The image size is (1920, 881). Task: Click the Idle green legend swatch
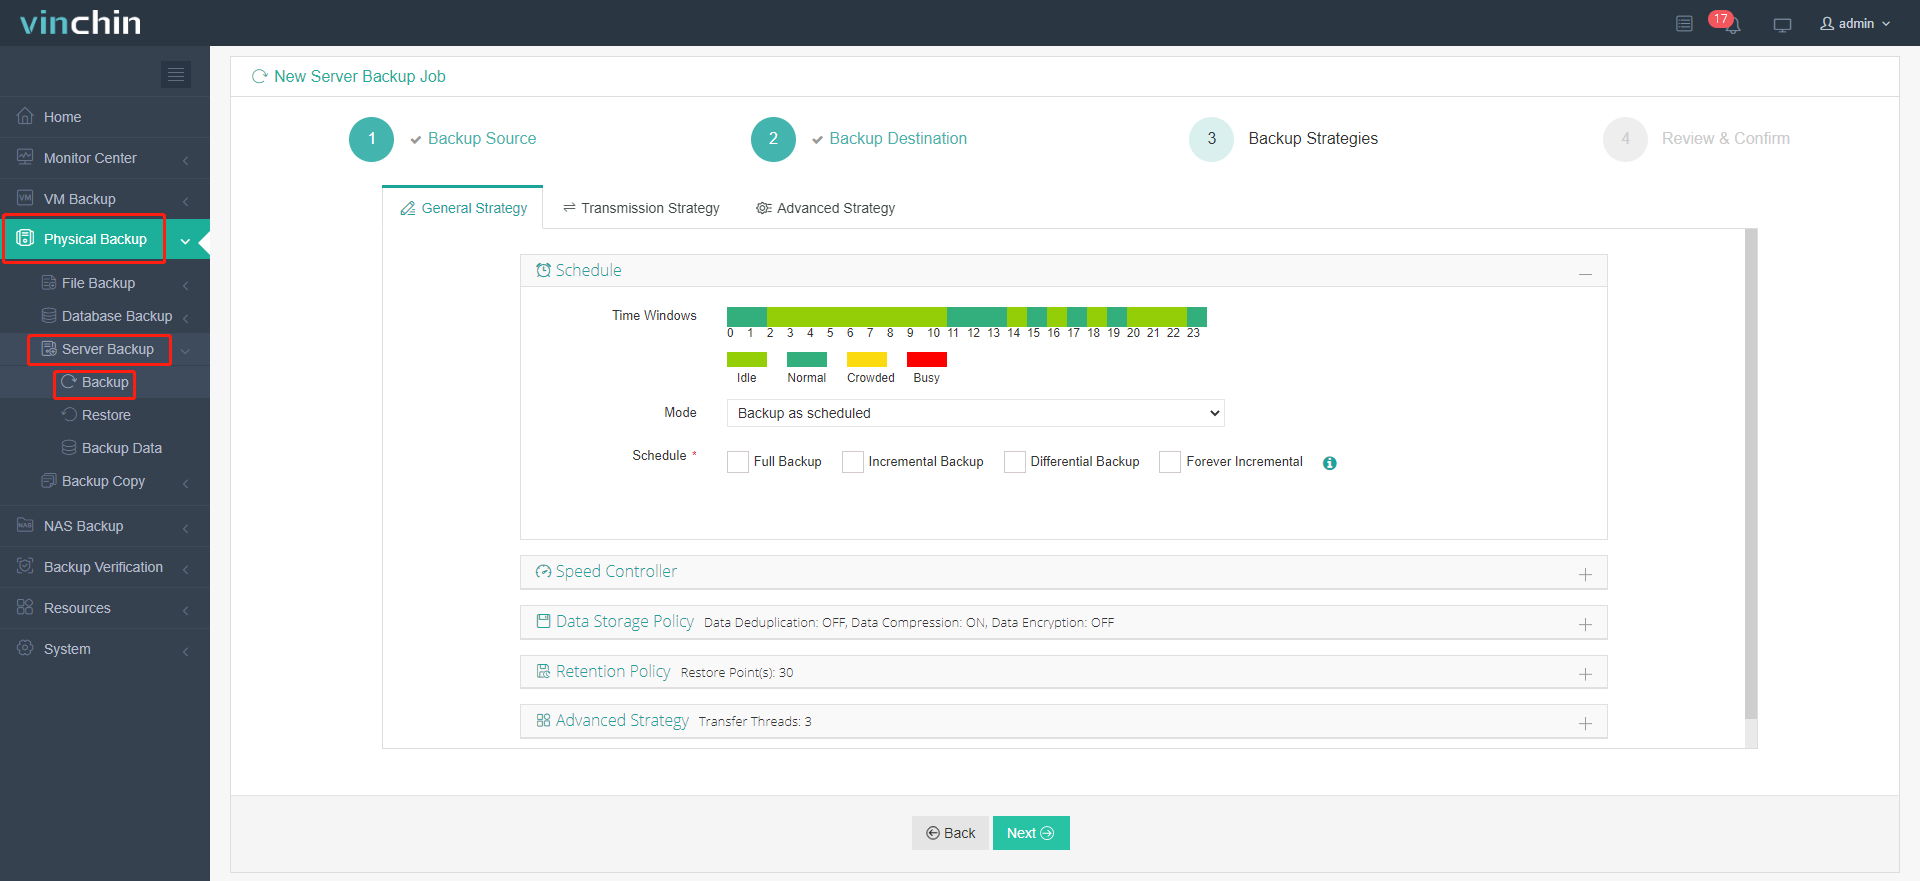tap(747, 359)
